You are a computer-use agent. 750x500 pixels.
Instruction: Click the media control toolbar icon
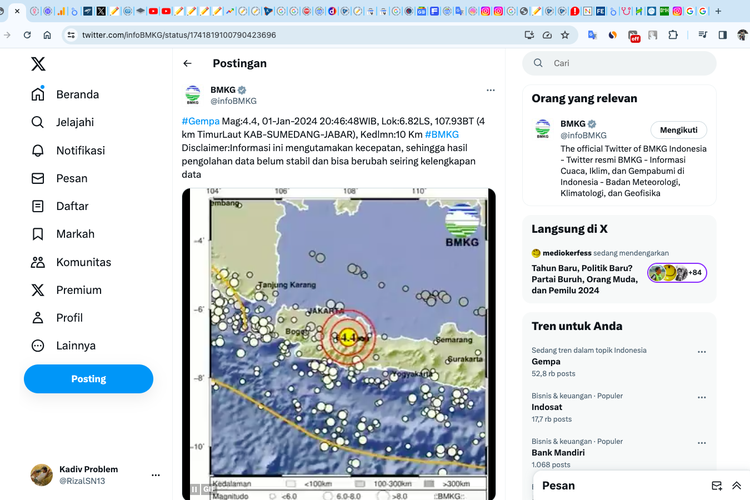(702, 35)
